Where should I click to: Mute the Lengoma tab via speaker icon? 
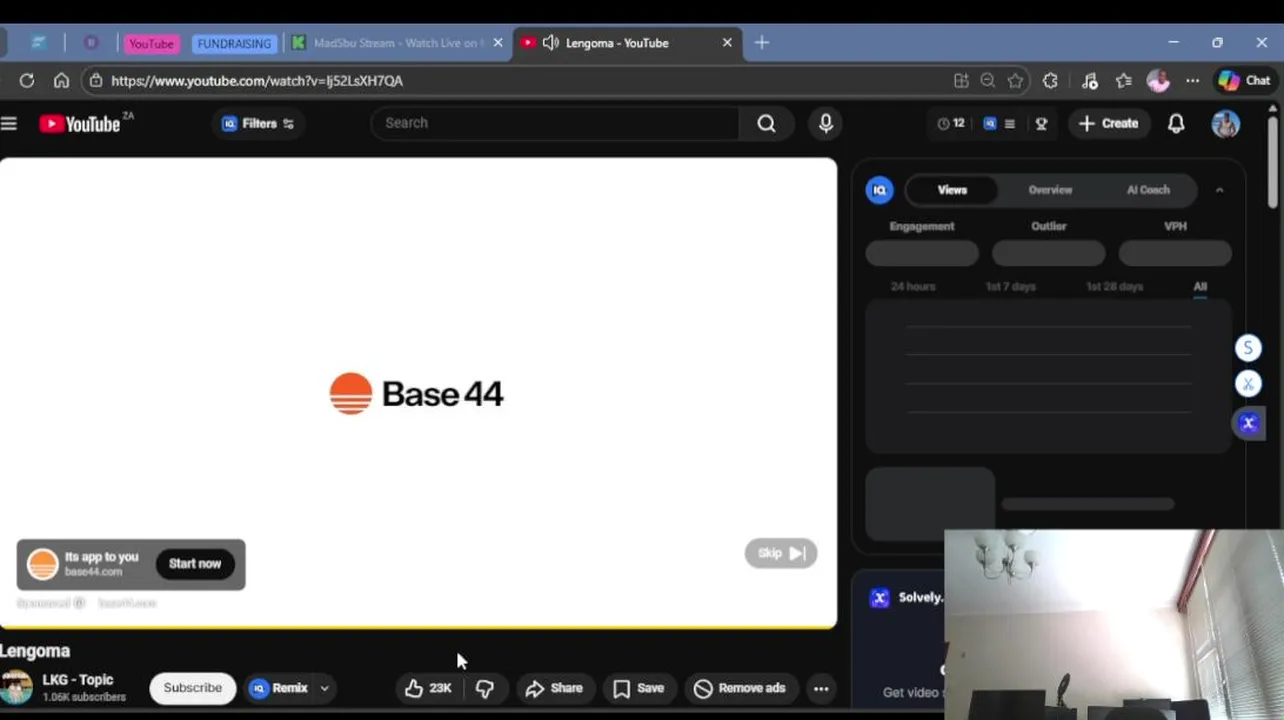click(551, 43)
